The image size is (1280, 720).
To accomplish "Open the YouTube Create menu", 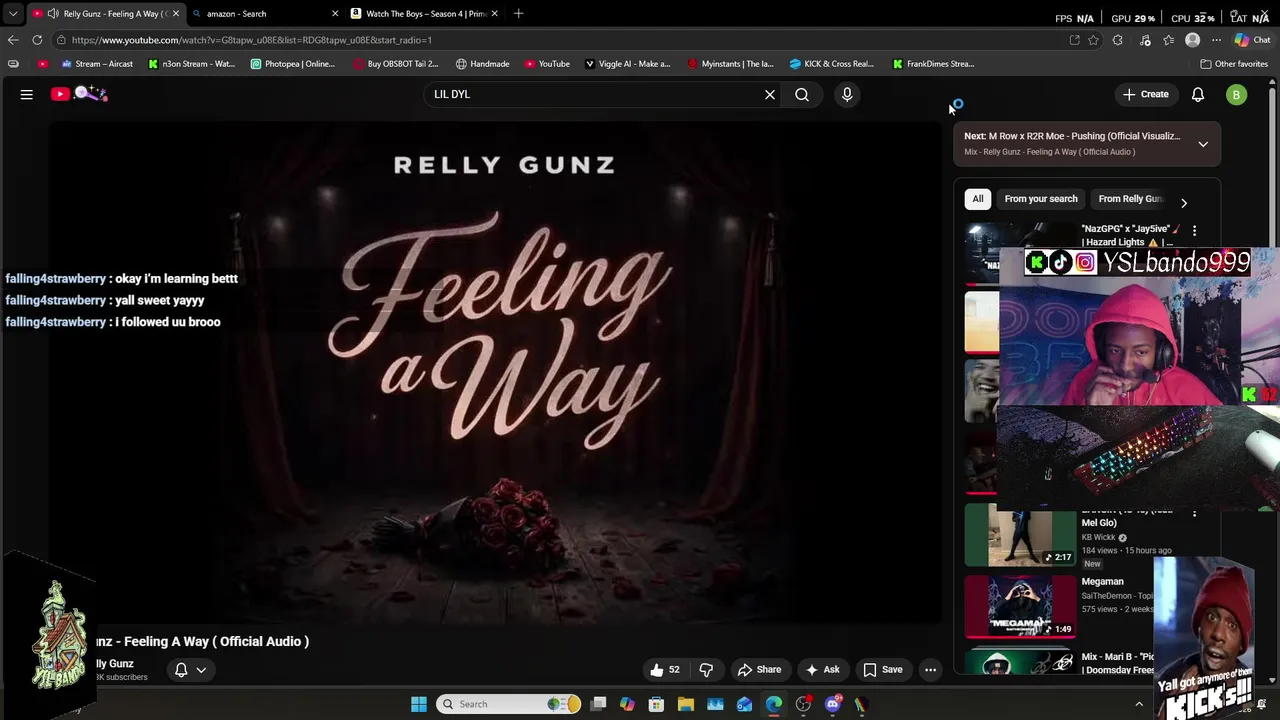I will [x=1146, y=94].
